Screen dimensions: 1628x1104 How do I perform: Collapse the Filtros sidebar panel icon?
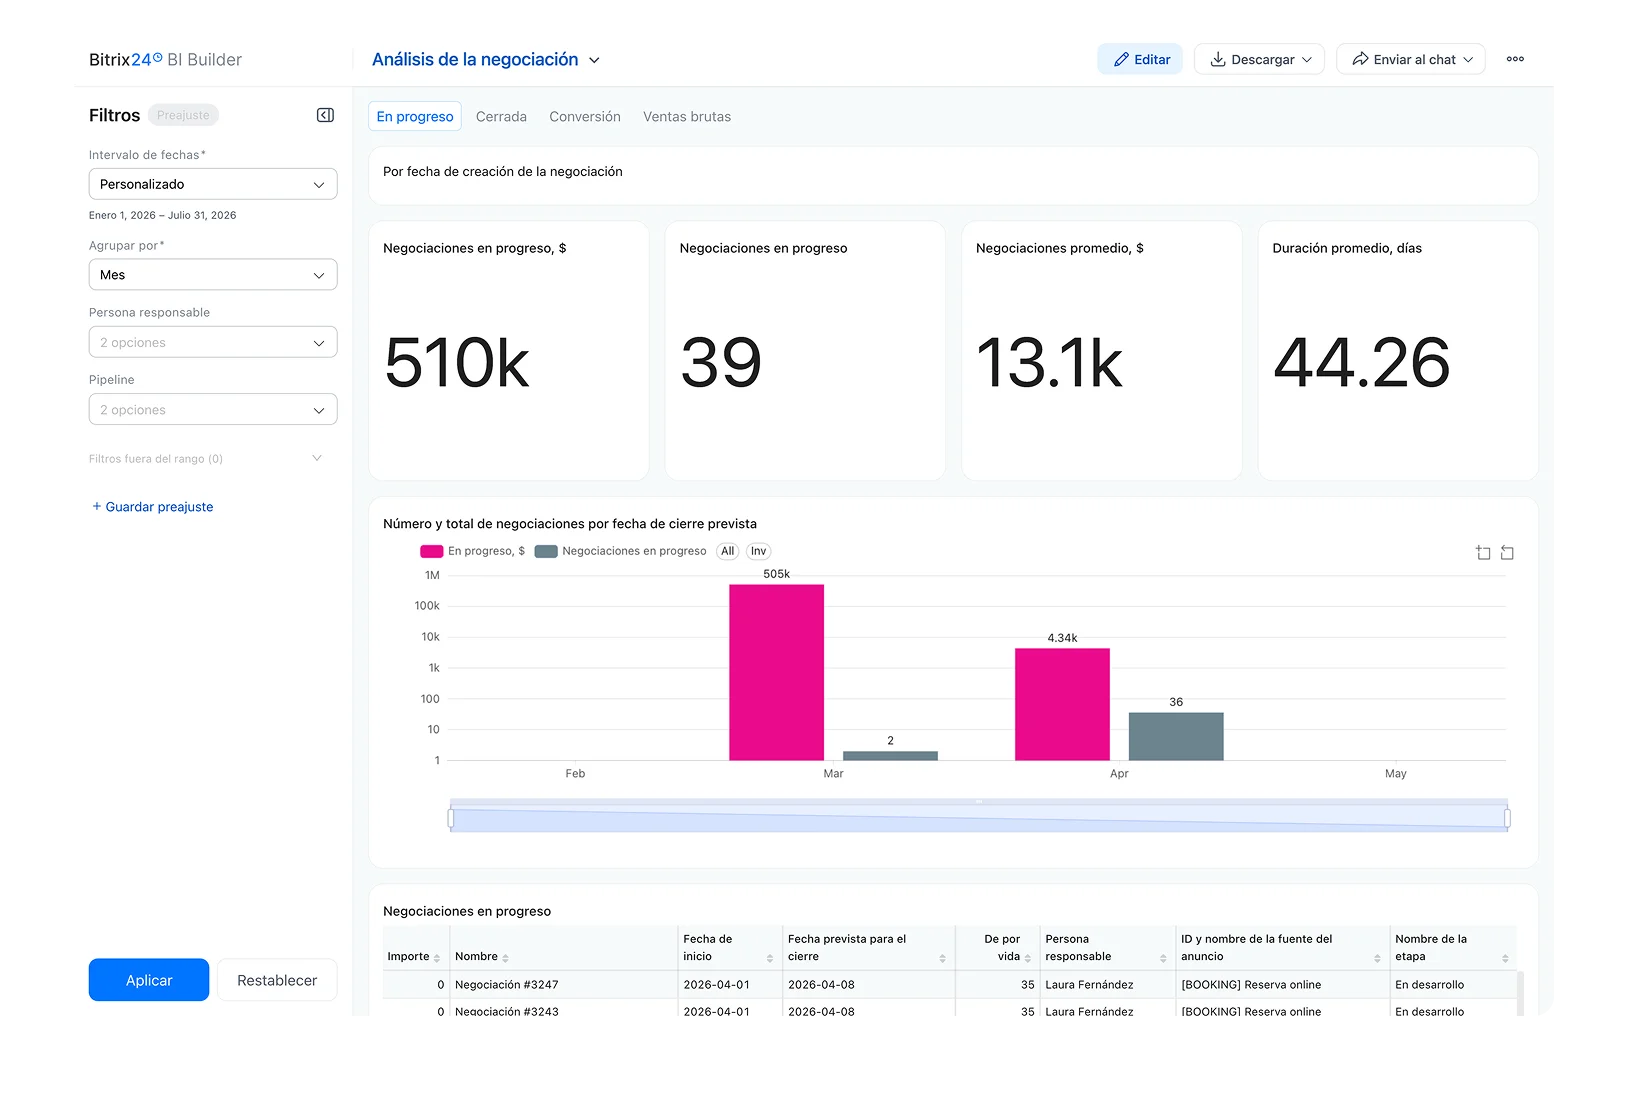[x=325, y=115]
